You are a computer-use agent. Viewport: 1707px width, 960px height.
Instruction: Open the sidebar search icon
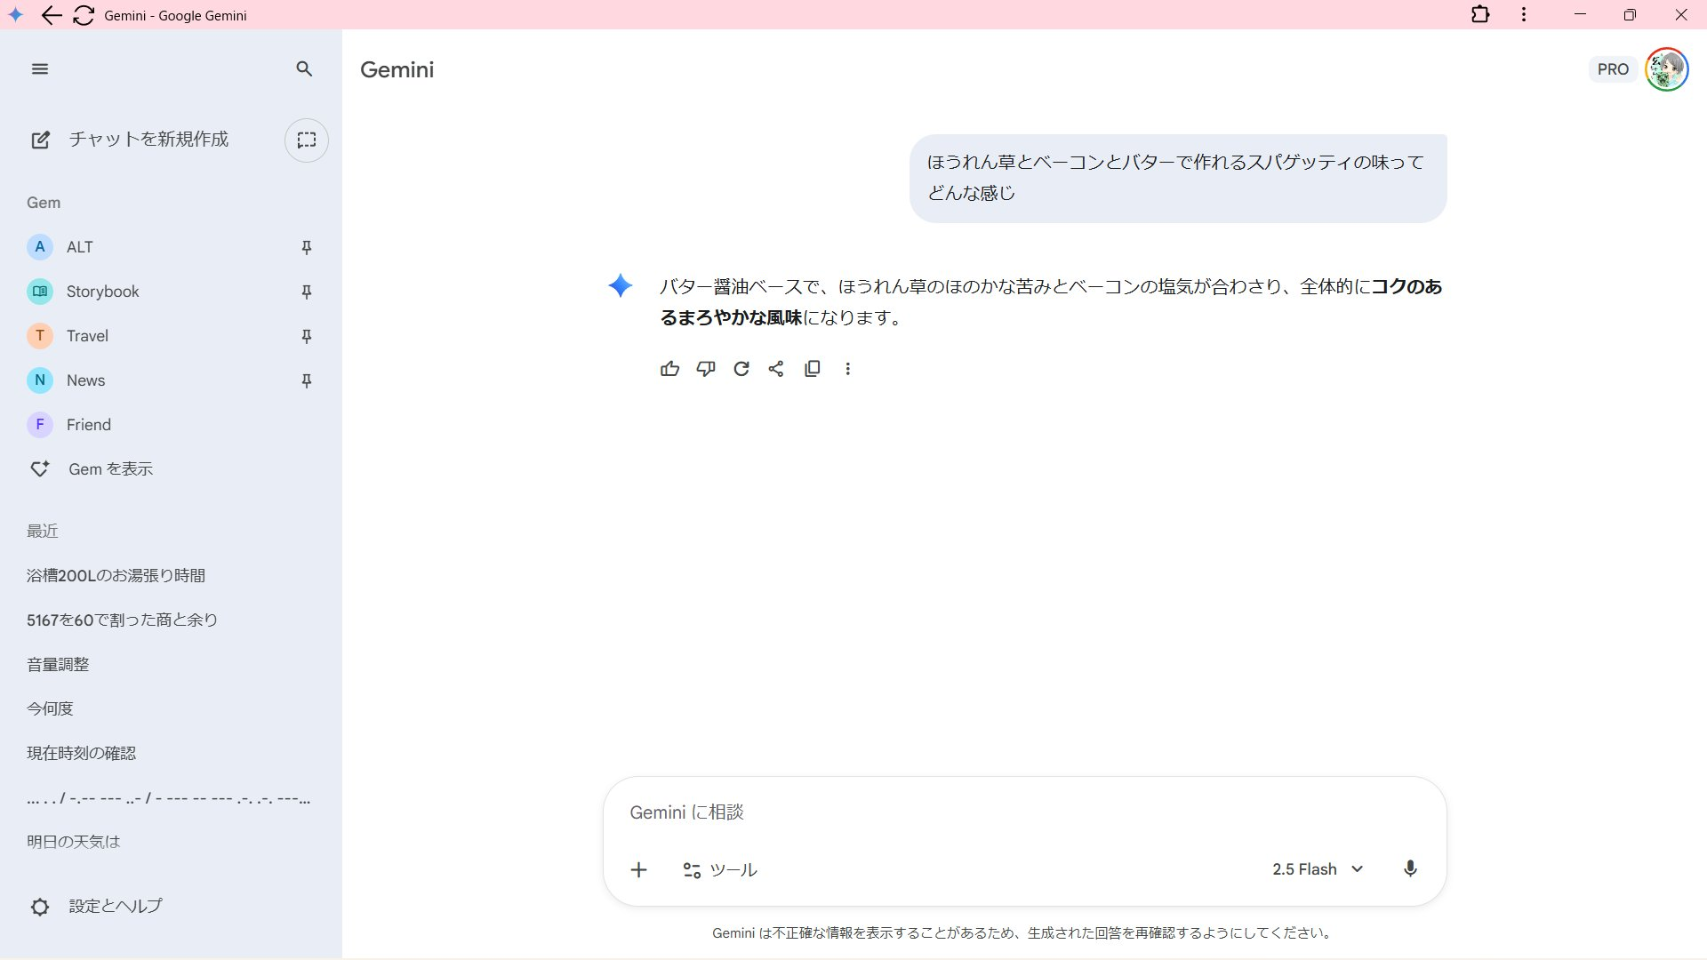point(304,69)
